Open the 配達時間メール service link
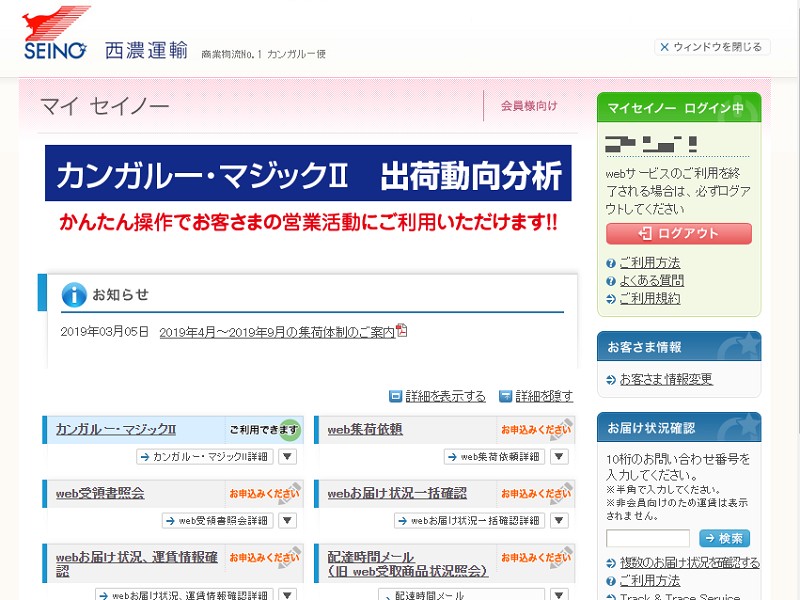800x600 pixels. pyautogui.click(x=408, y=564)
